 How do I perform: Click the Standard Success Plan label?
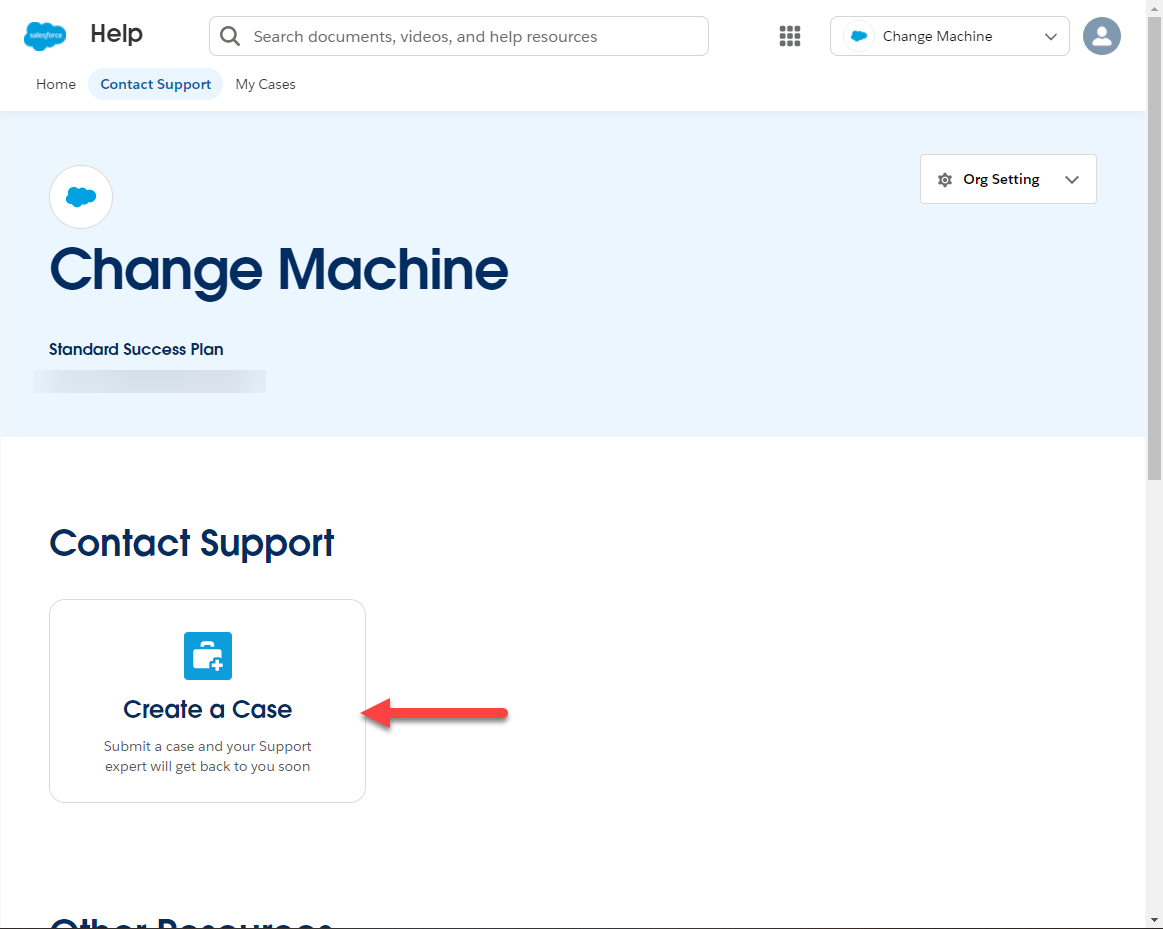[x=136, y=349]
